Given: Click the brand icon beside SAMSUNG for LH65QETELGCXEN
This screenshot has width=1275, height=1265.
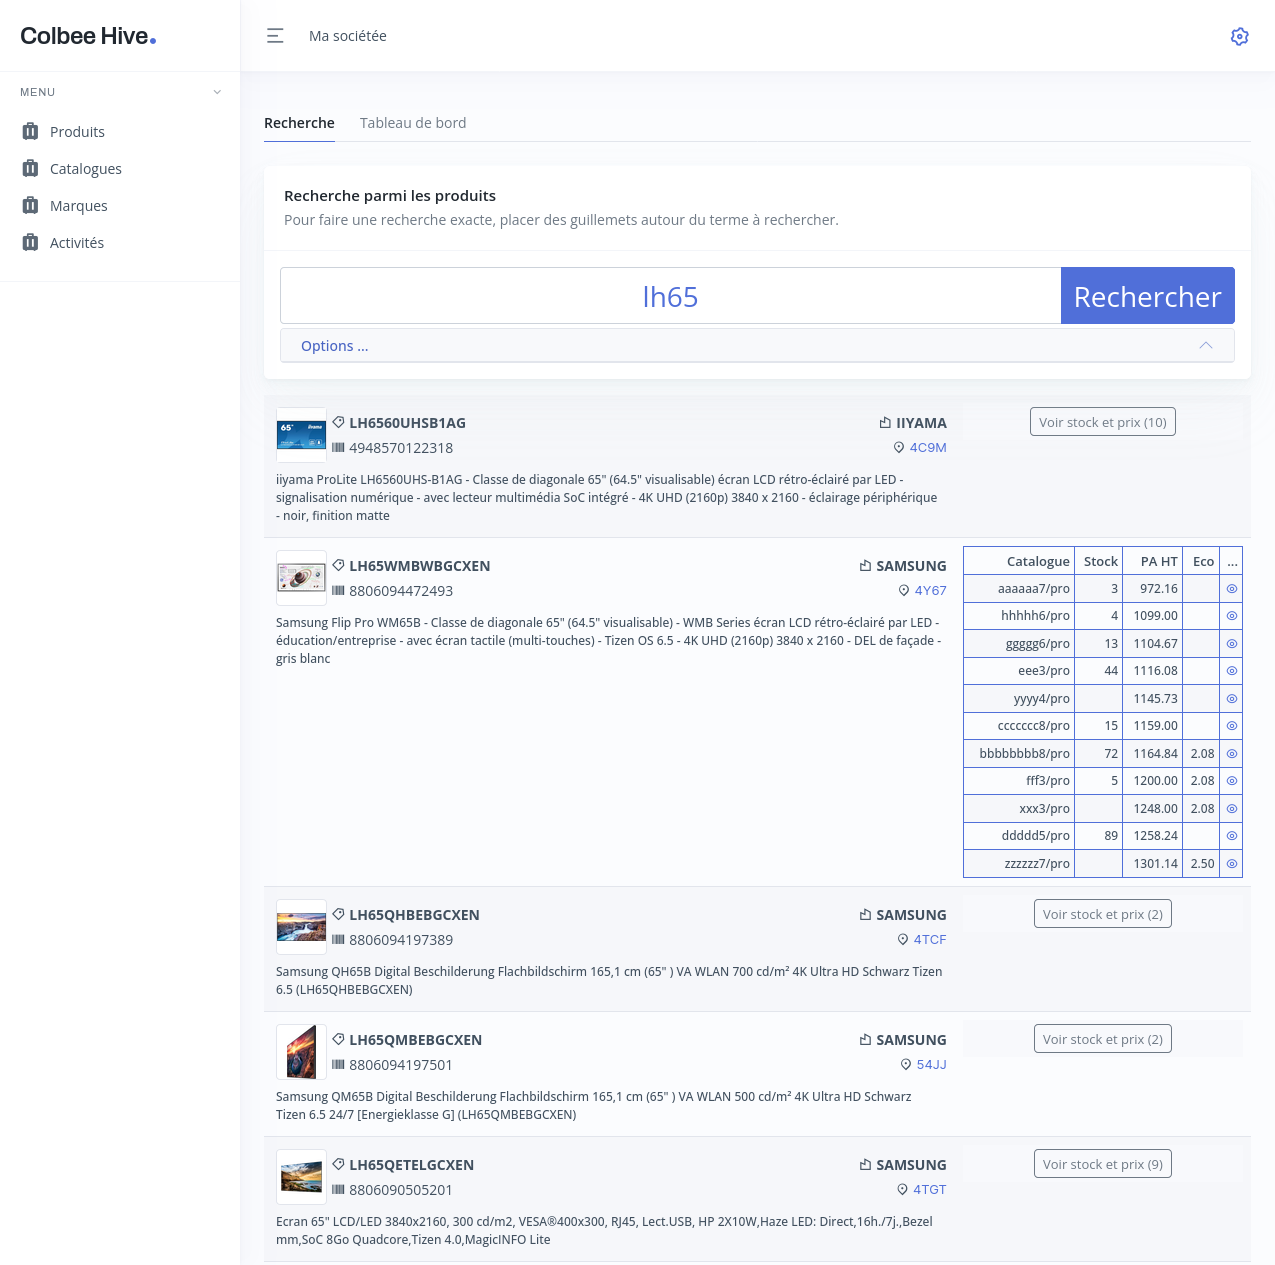Looking at the screenshot, I should click(x=865, y=1164).
